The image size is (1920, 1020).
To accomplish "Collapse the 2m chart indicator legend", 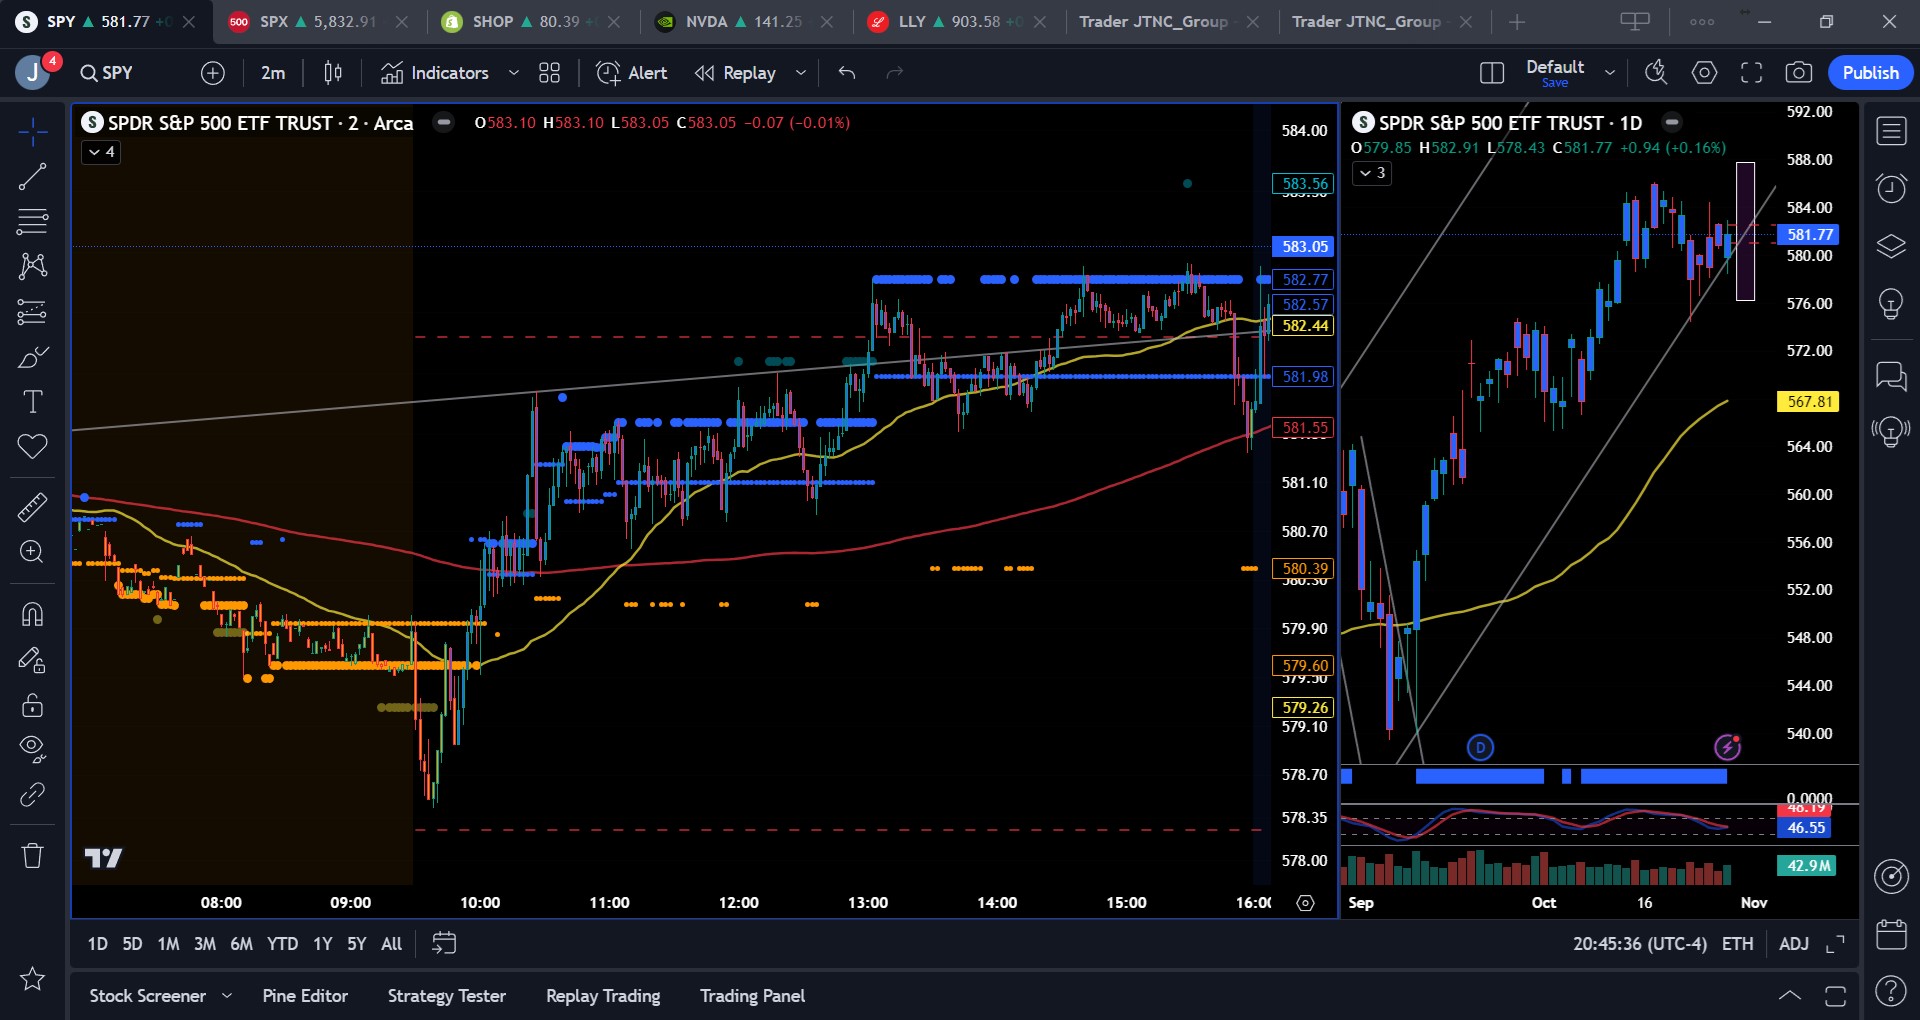I will (101, 153).
